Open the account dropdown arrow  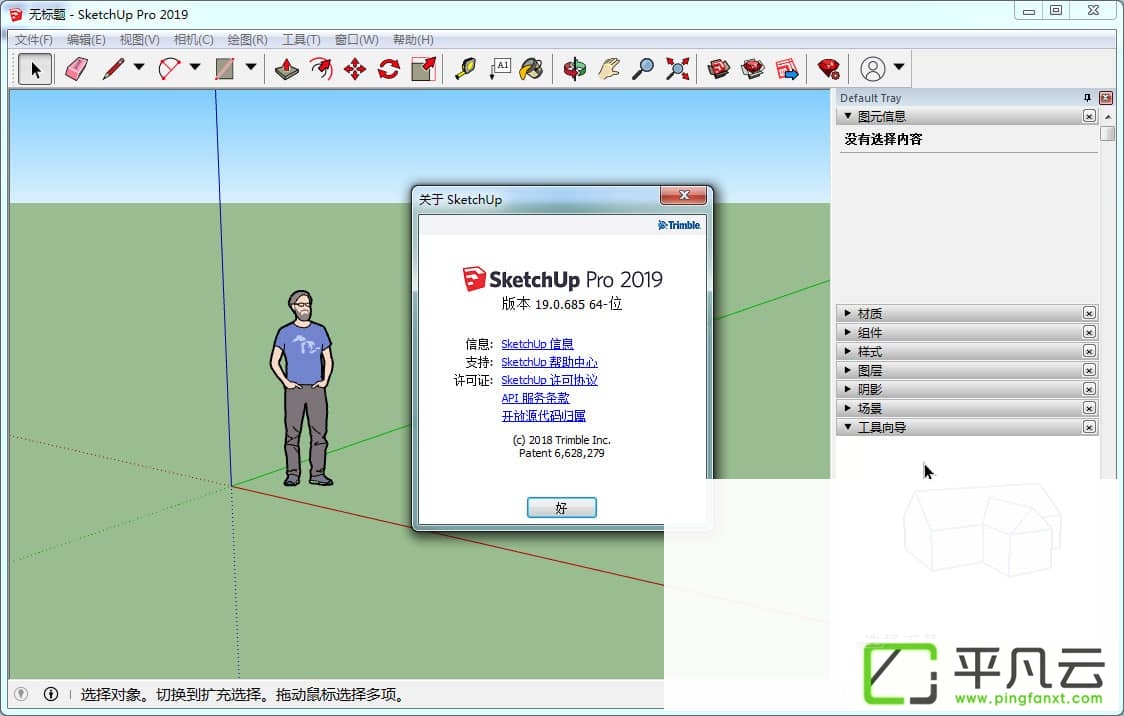pyautogui.click(x=899, y=67)
